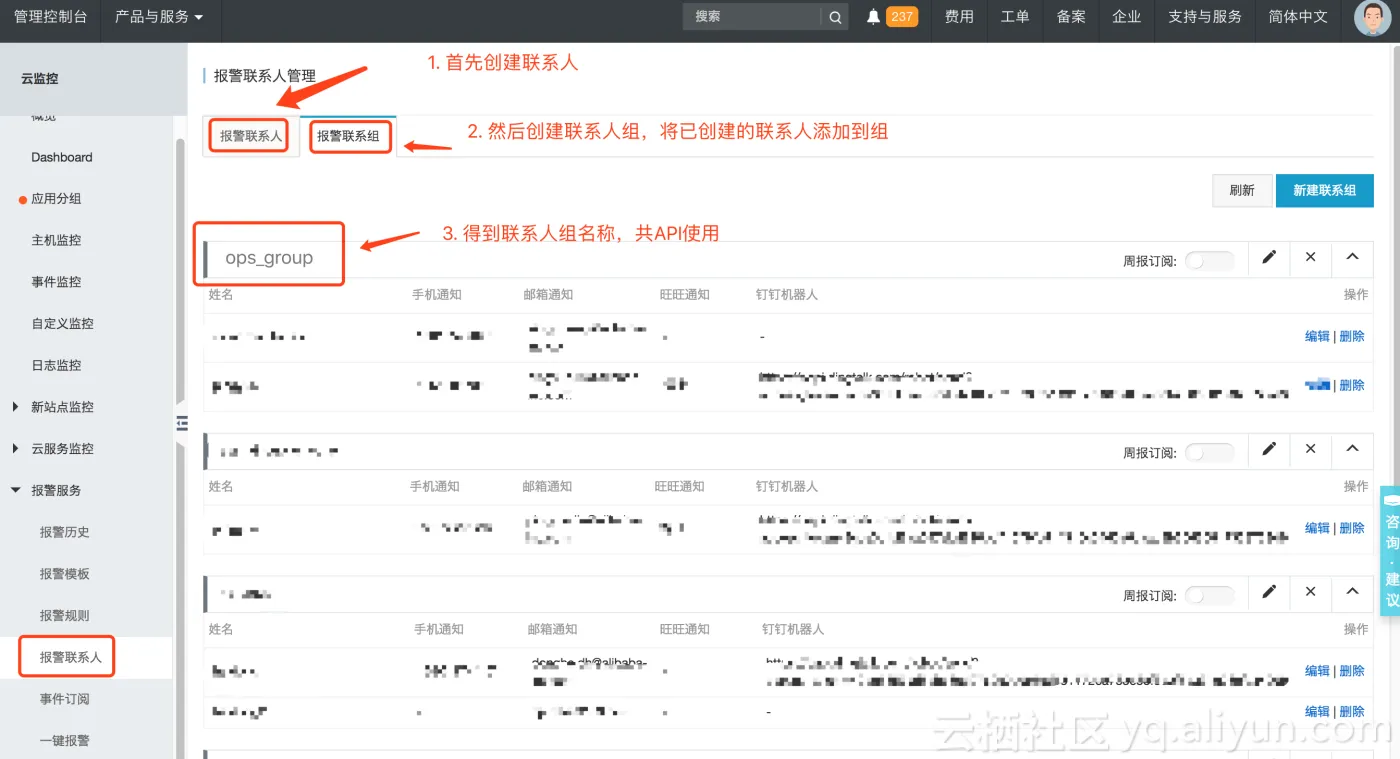Click pencil icon of second contact group
The height and width of the screenshot is (759, 1400).
(1269, 449)
